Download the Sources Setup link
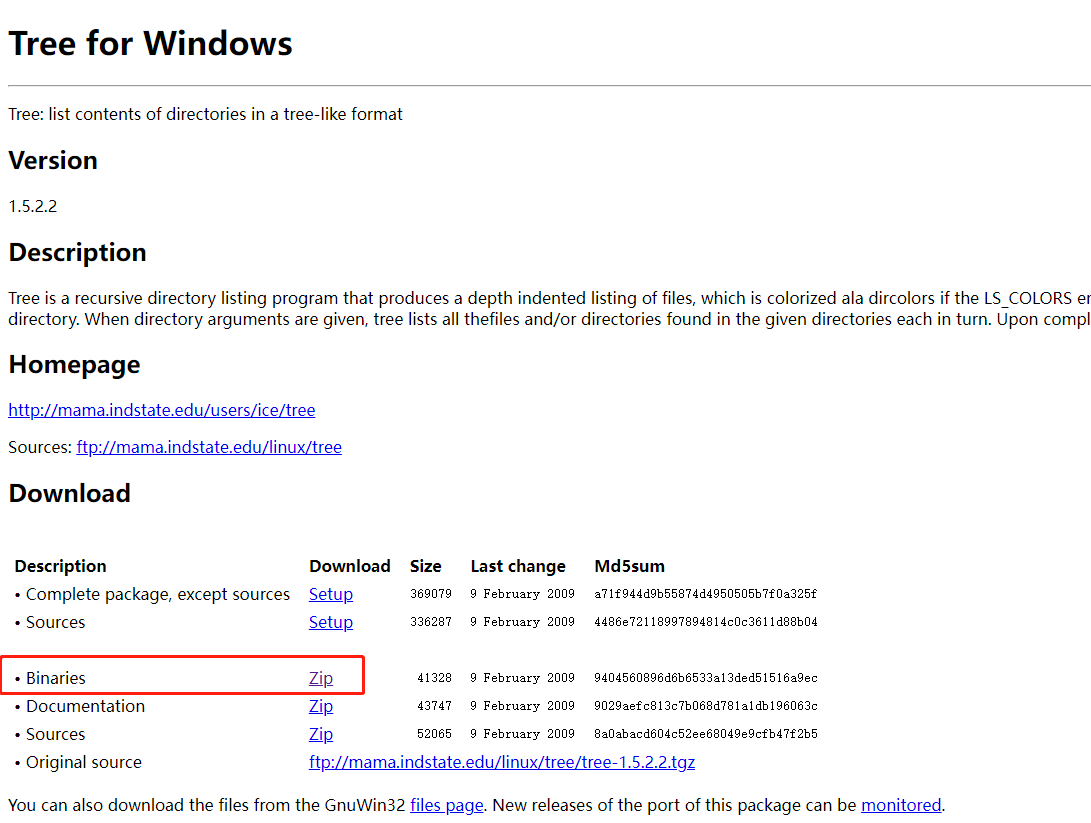Image resolution: width=1091 pixels, height=823 pixels. point(331,622)
